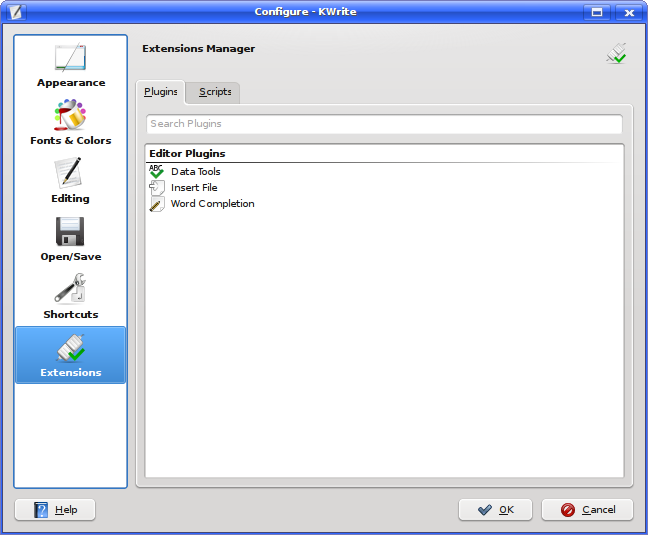Maximize the Configure - KWrite window
Screen dimensions: 648x535
pos(597,12)
